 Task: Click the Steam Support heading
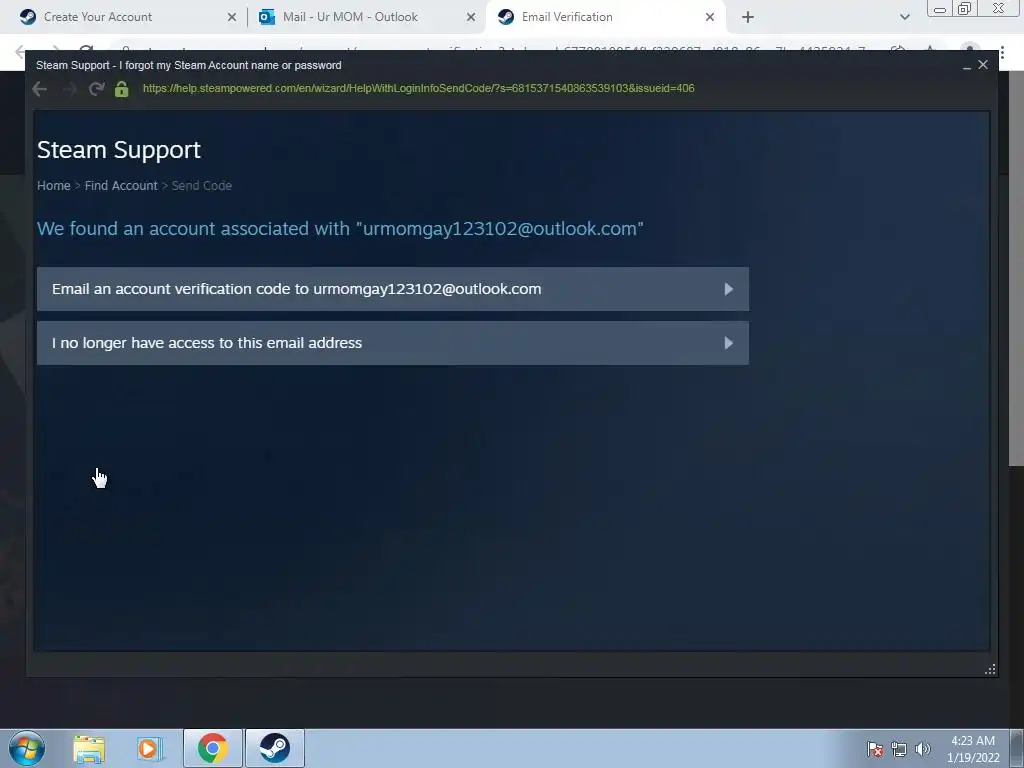(x=119, y=150)
